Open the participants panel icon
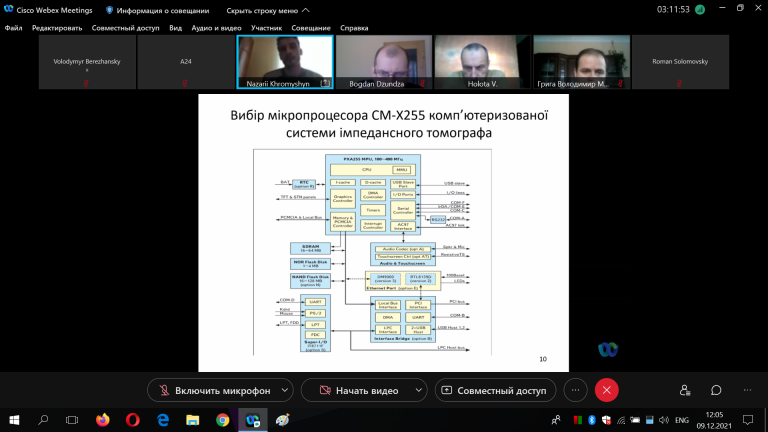Viewport: 768px width, 432px height. tap(685, 390)
